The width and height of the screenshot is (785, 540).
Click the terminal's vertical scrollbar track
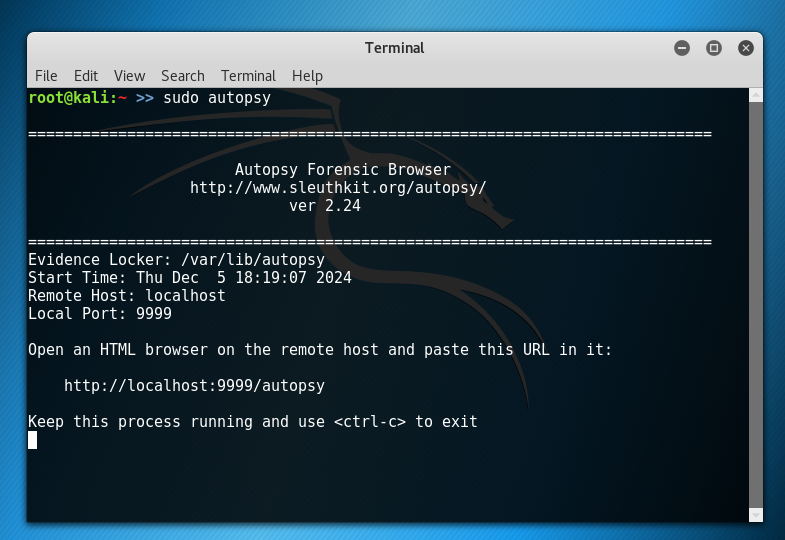756,300
